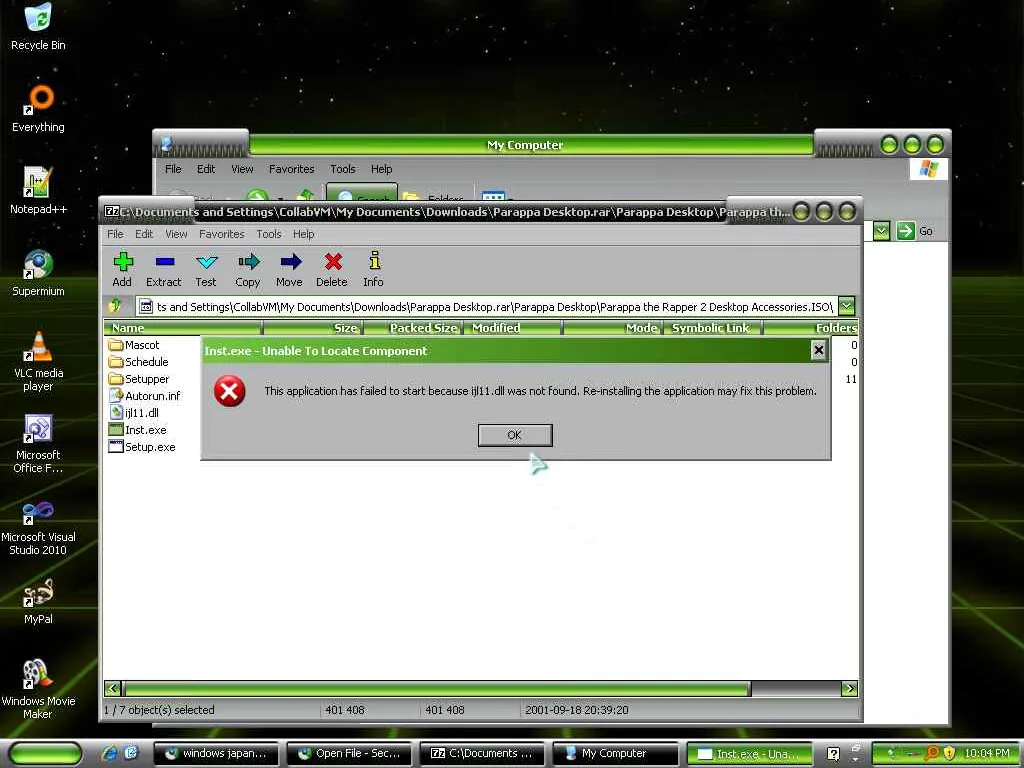Click the horizontal scrollbar right arrow
1024x768 pixels.
point(849,688)
